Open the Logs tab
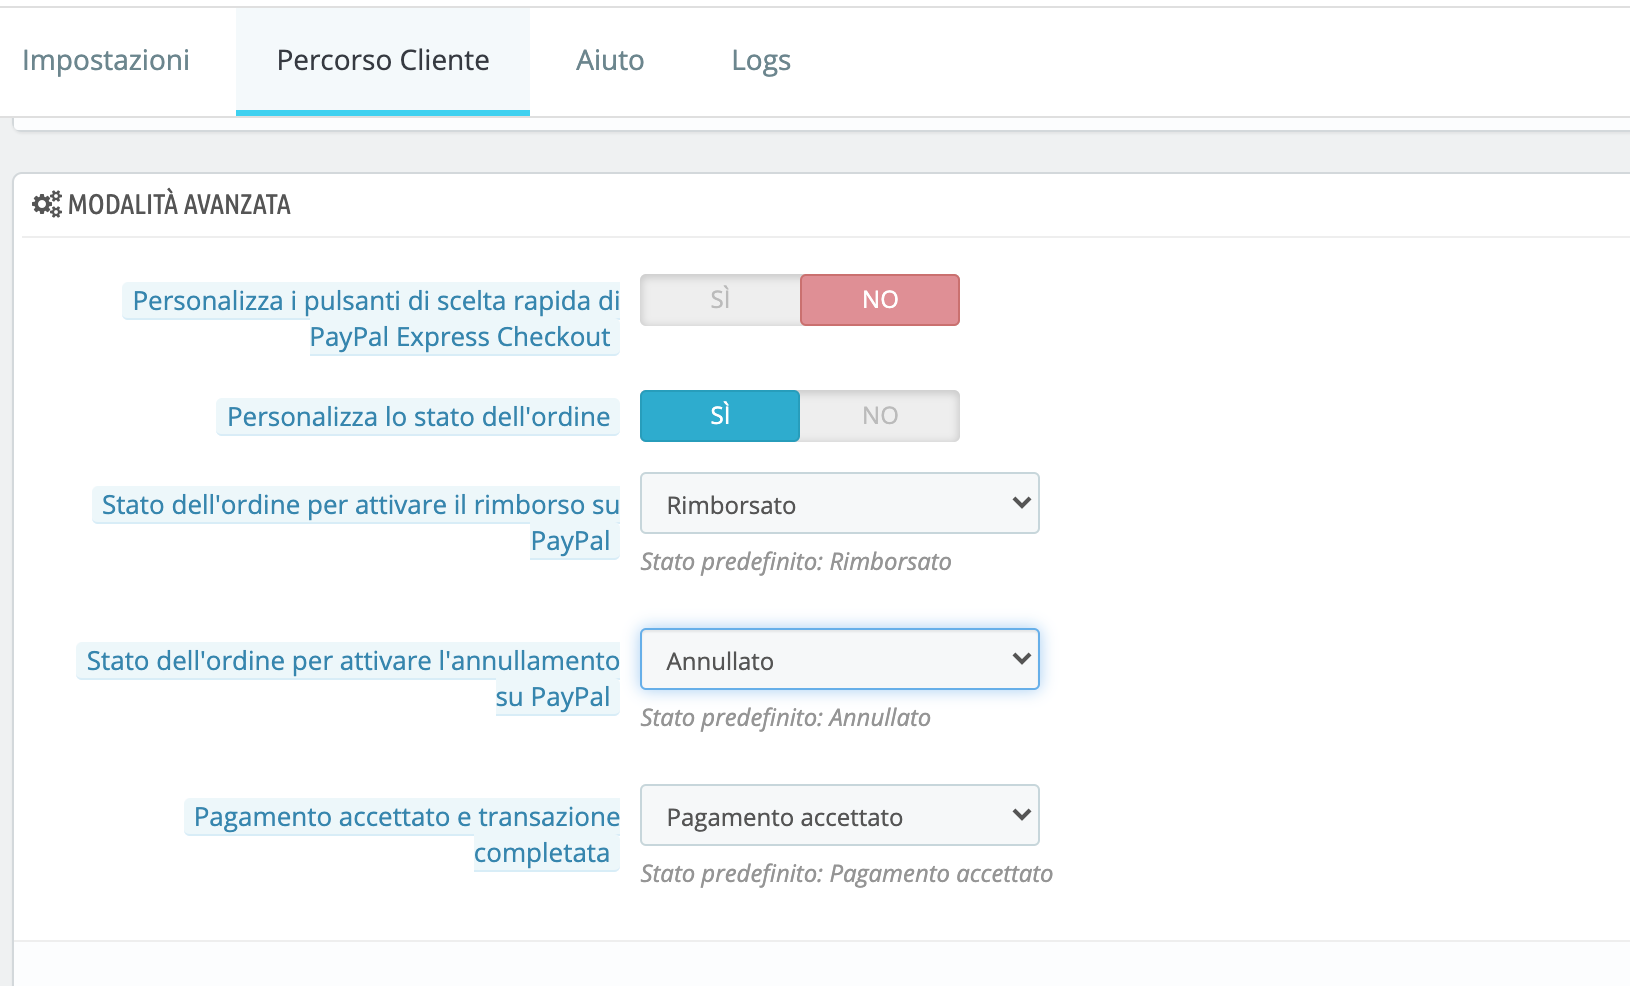1630x986 pixels. (761, 61)
